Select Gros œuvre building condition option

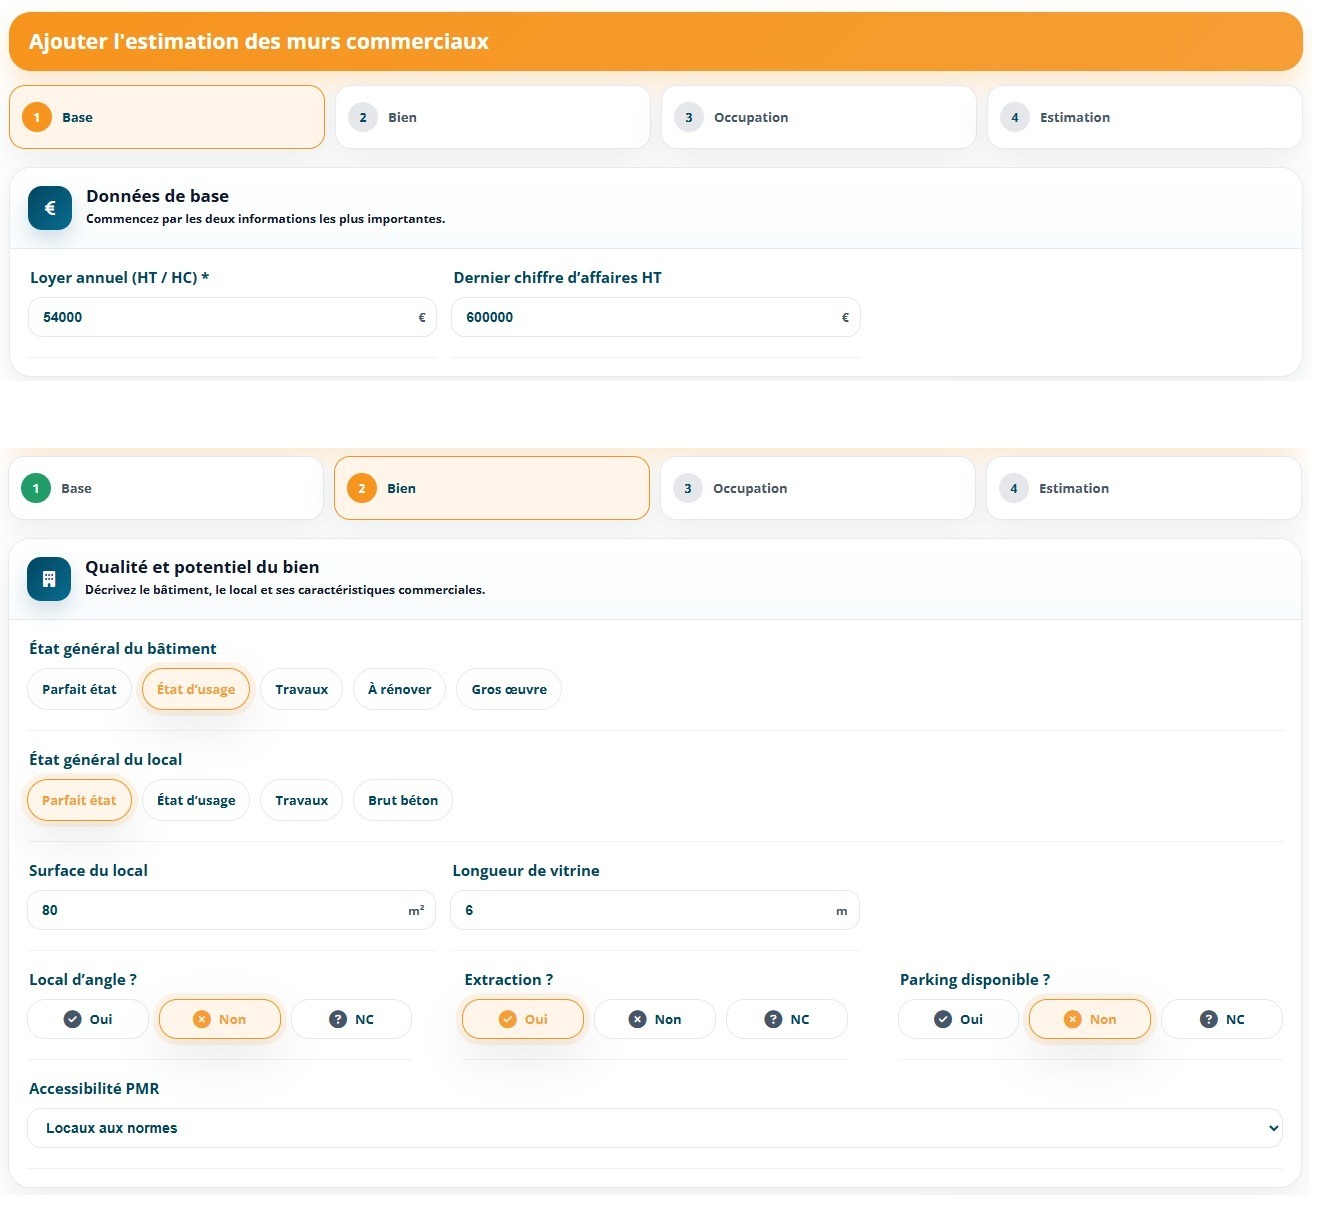pos(509,689)
